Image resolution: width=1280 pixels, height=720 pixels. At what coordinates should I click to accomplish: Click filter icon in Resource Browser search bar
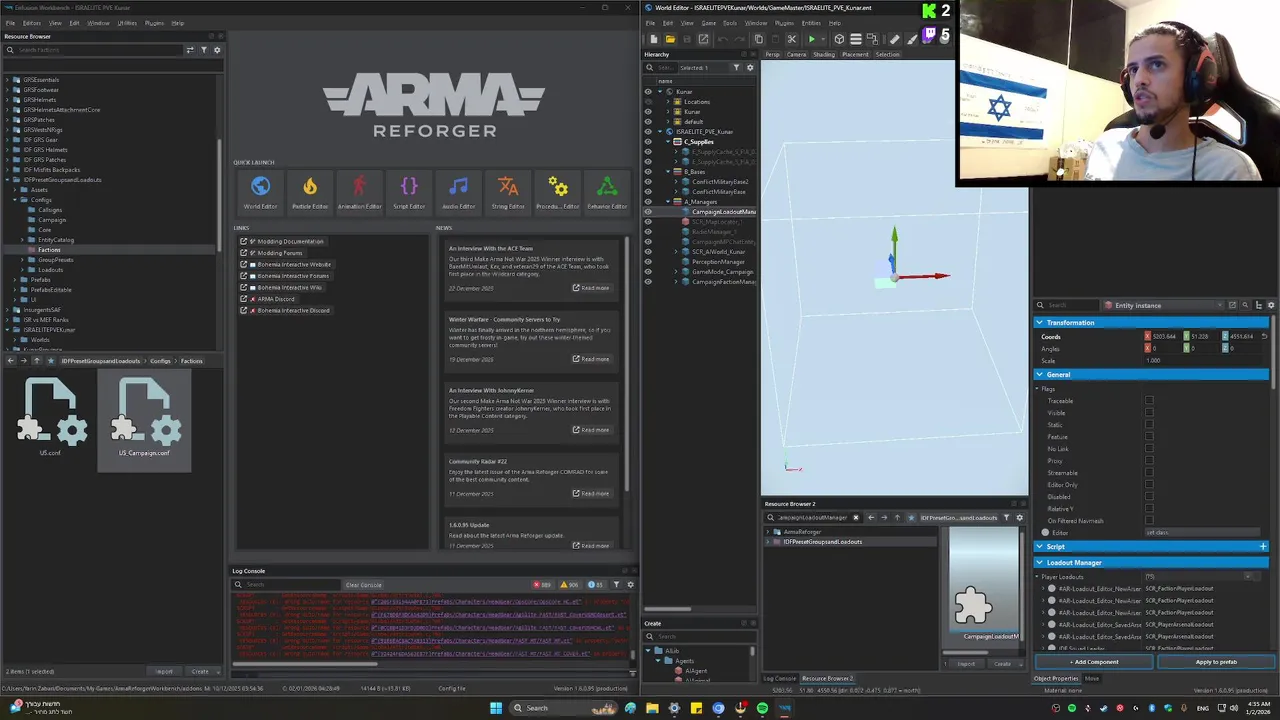click(204, 49)
